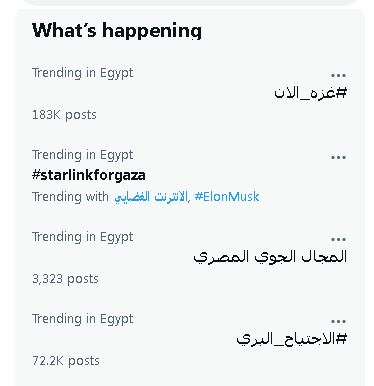Click the Trending with label text
Viewport: 374px width, 386px height.
[x=70, y=197]
